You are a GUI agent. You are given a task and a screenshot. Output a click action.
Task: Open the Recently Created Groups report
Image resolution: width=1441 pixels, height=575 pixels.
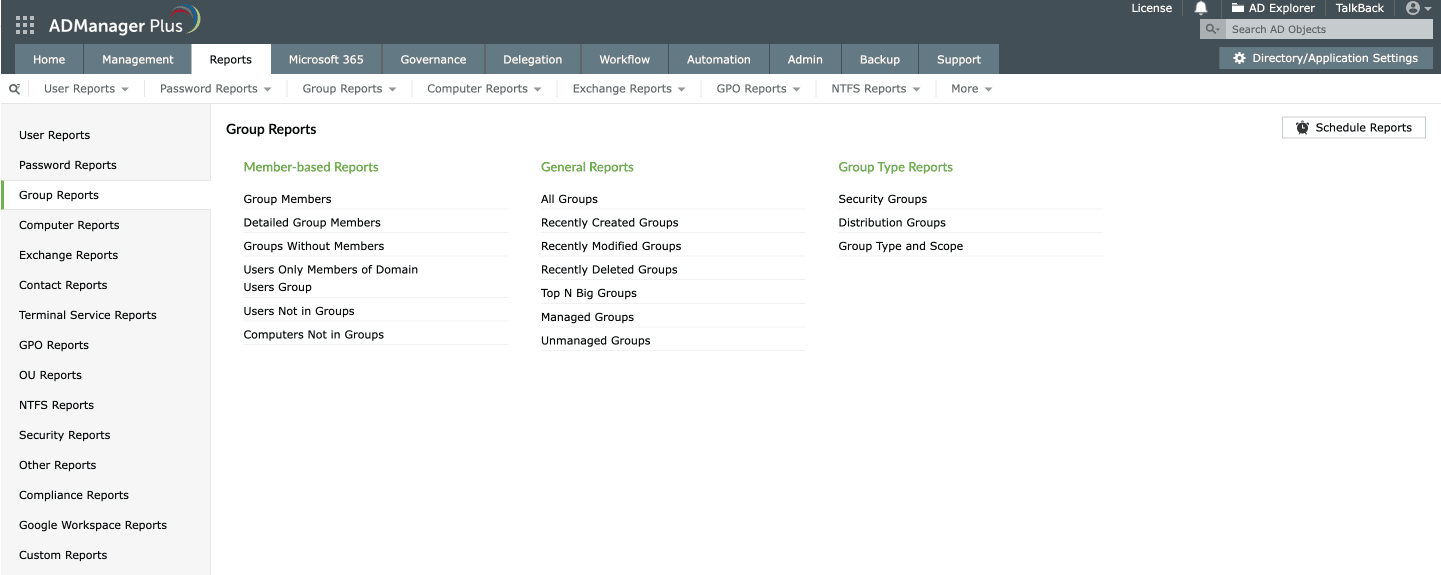610,223
